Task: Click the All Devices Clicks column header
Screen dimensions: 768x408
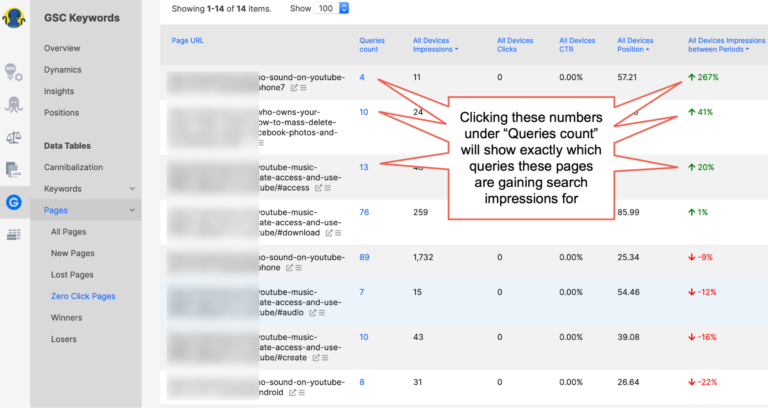Action: click(x=515, y=45)
